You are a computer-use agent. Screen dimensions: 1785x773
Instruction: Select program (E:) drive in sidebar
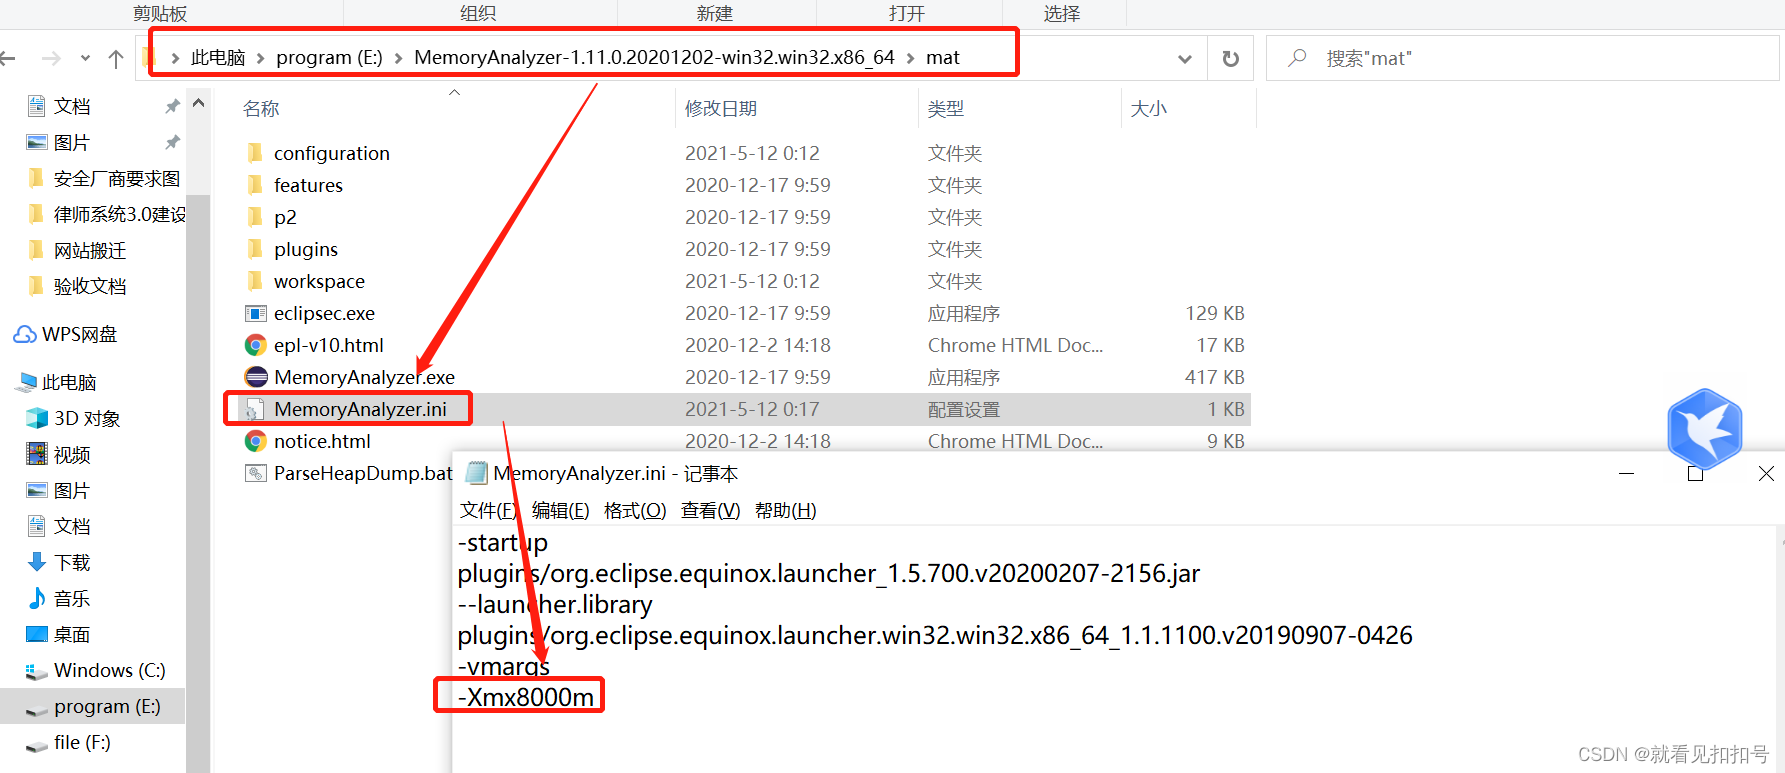coord(93,706)
